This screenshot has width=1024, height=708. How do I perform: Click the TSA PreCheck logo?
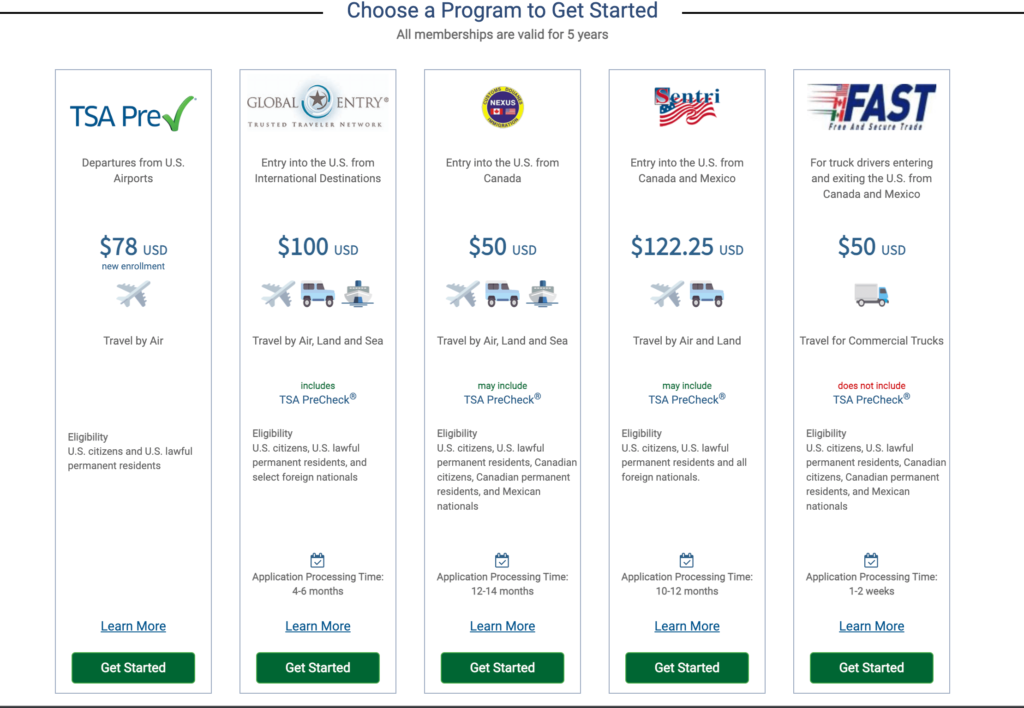133,115
